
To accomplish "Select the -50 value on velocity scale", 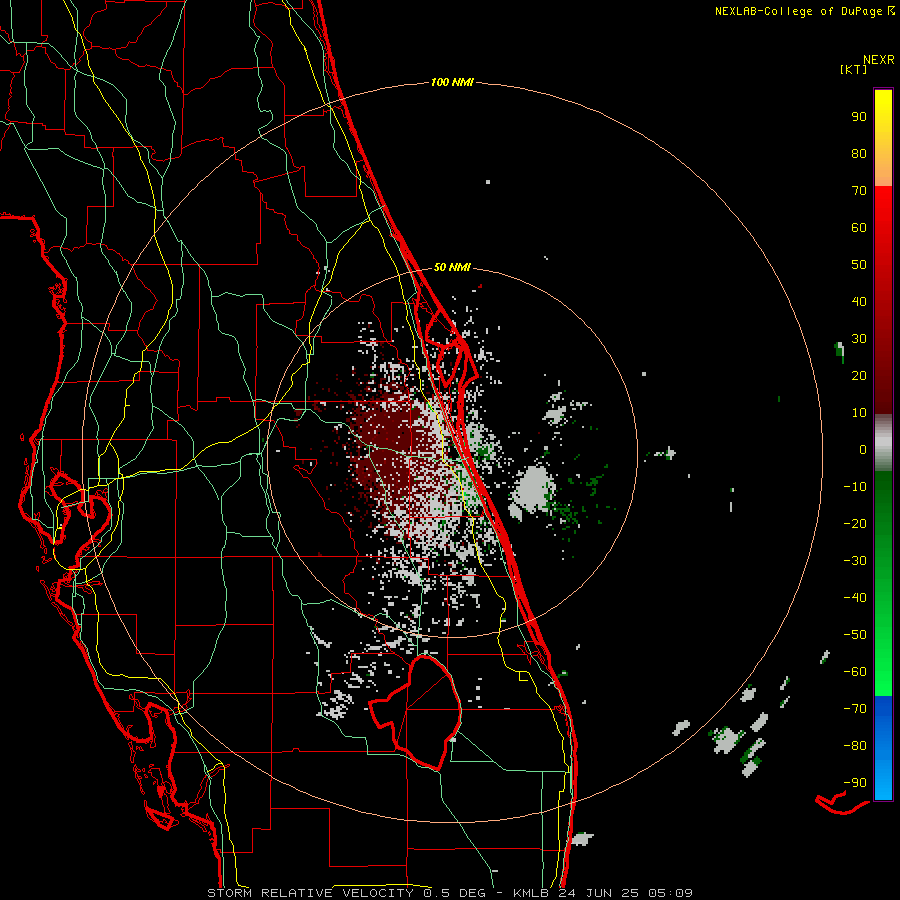I will tap(855, 635).
